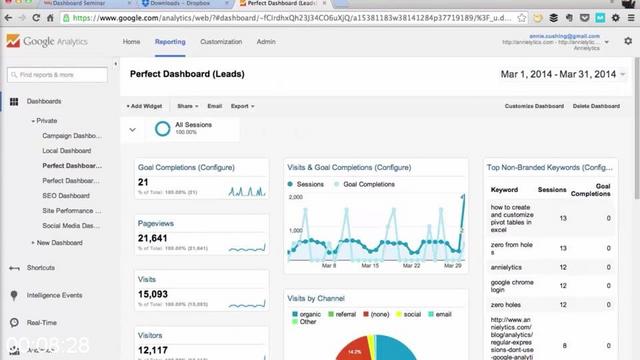Click the referral legend swatch
Screen dimensions: 640x360
[x=331, y=314]
